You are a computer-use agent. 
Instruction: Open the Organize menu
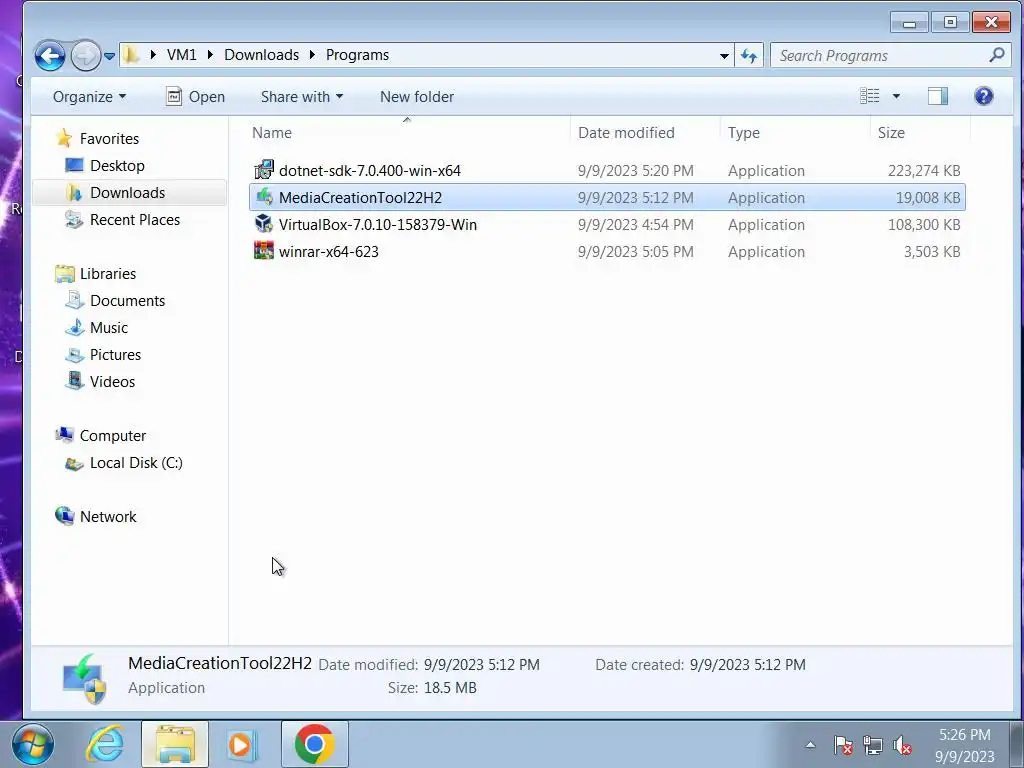(x=89, y=97)
